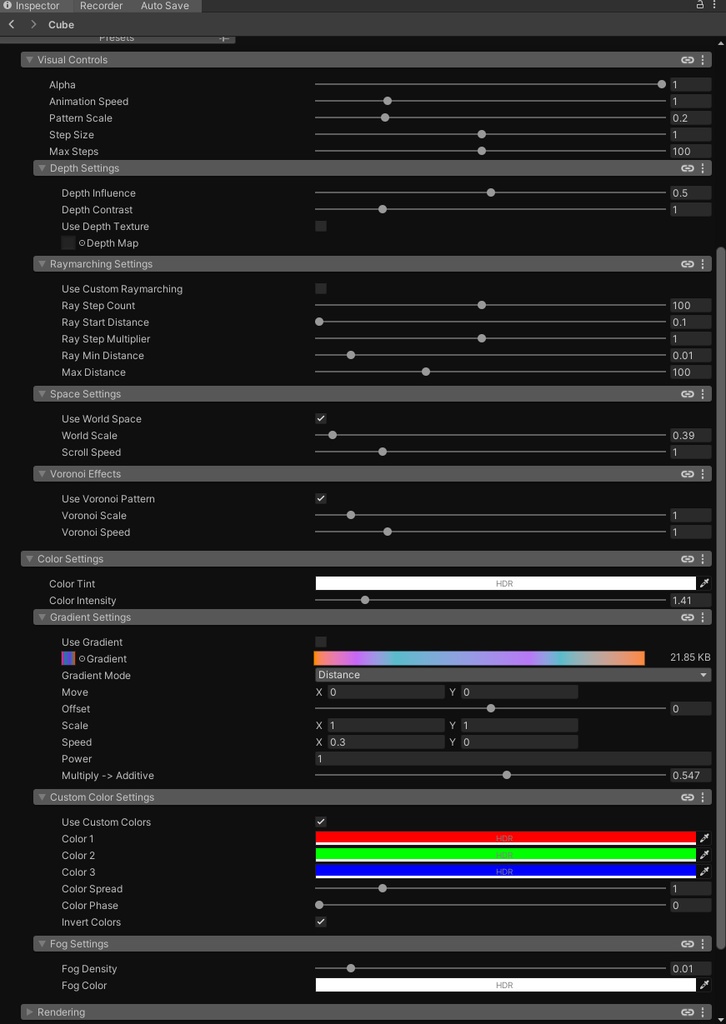Click the link icon on Depth Settings
Viewport: 726px width, 1024px height.
[x=687, y=168]
